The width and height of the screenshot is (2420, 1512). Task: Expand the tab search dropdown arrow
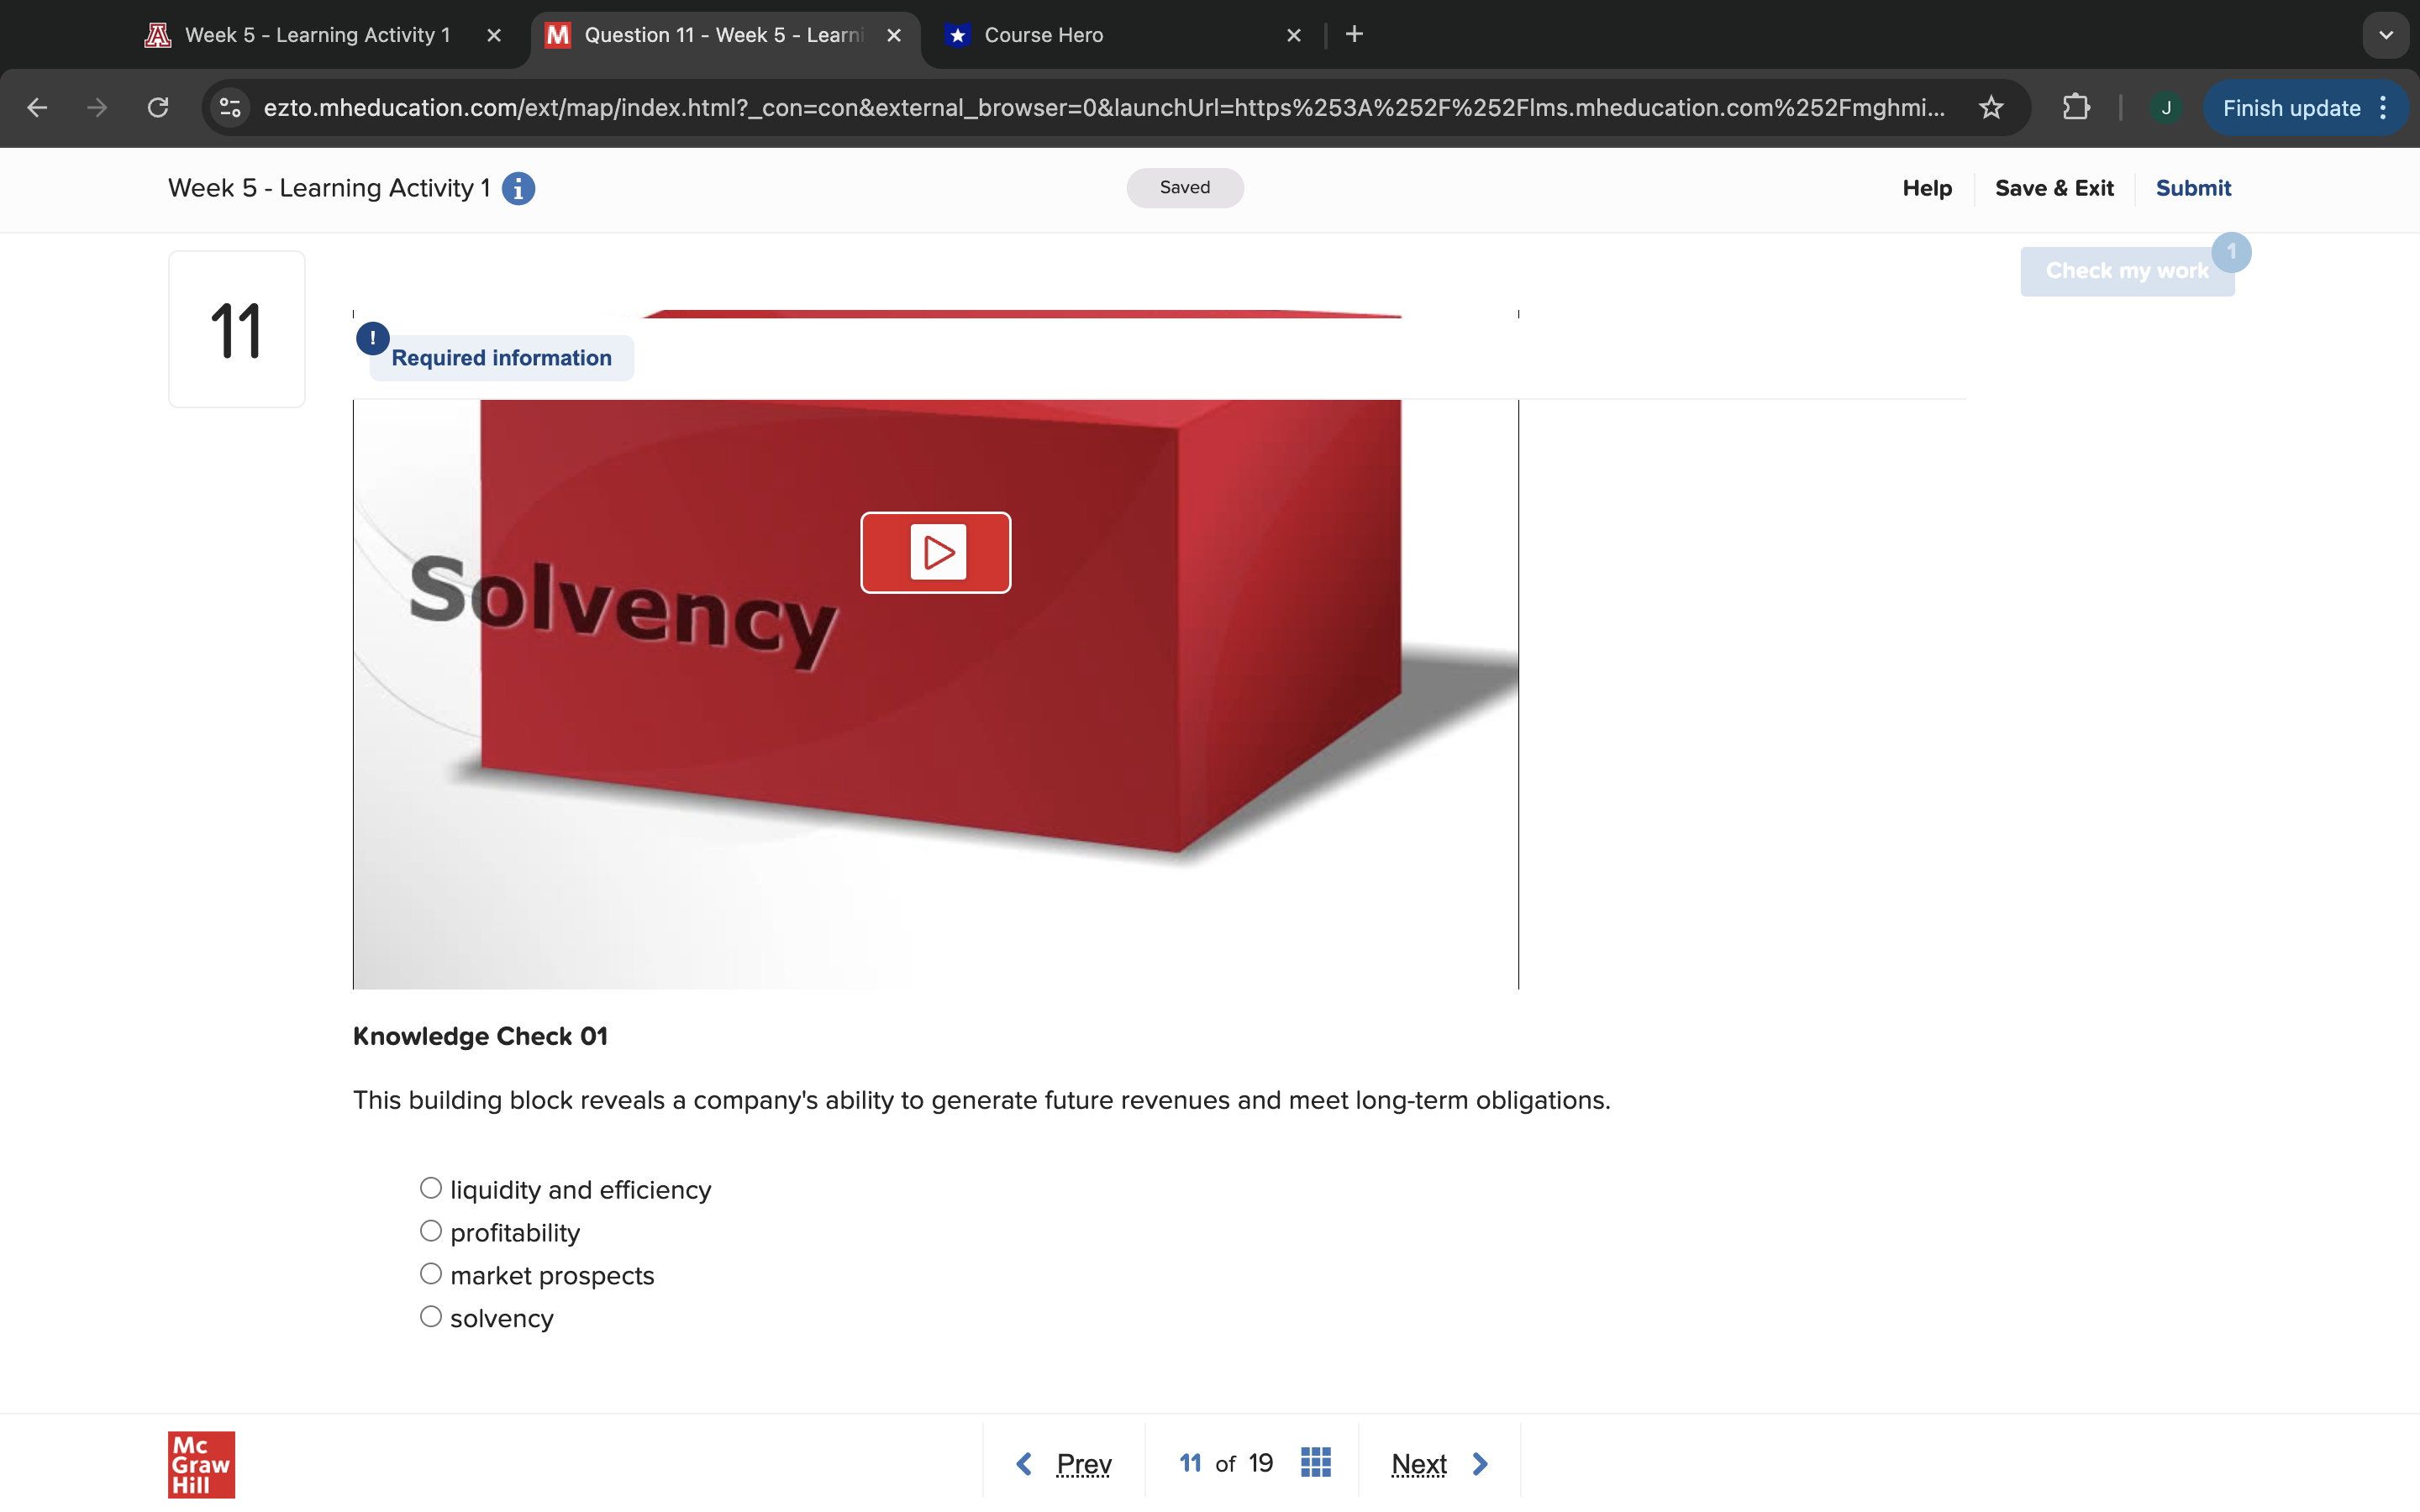[x=2386, y=35]
